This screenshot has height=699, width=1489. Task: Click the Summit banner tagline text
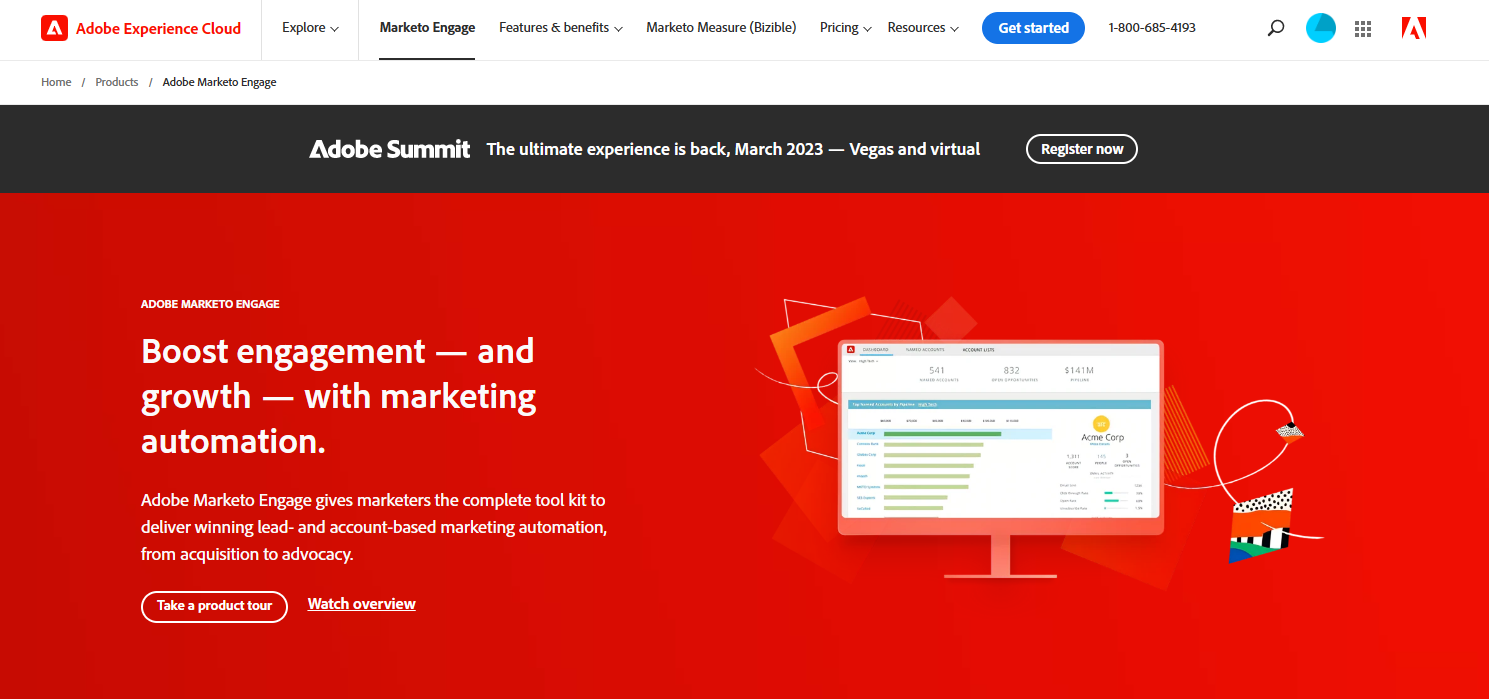733,149
